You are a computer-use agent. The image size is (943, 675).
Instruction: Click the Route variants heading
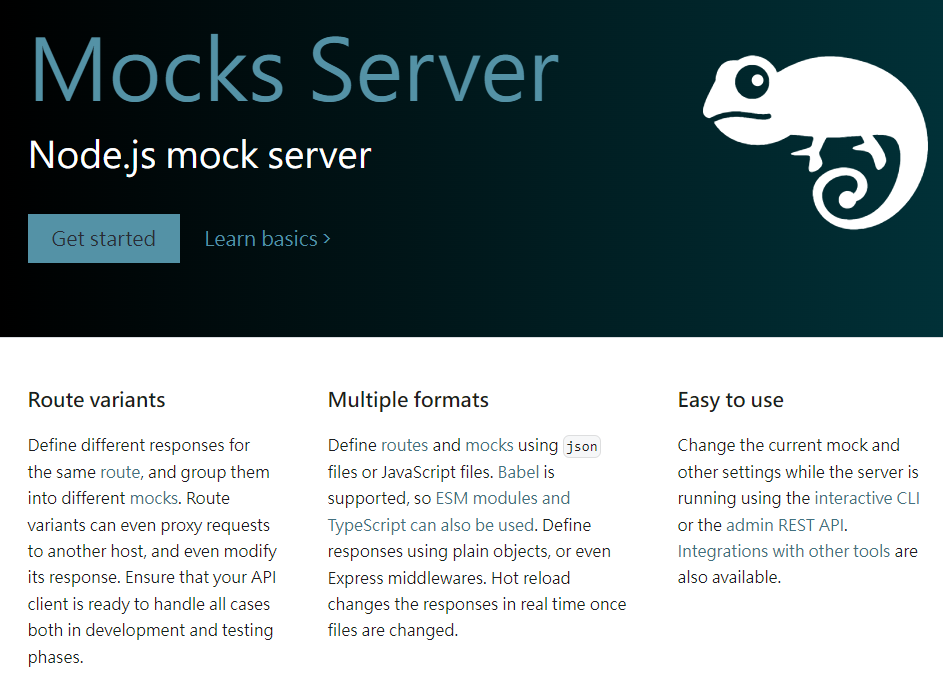96,400
